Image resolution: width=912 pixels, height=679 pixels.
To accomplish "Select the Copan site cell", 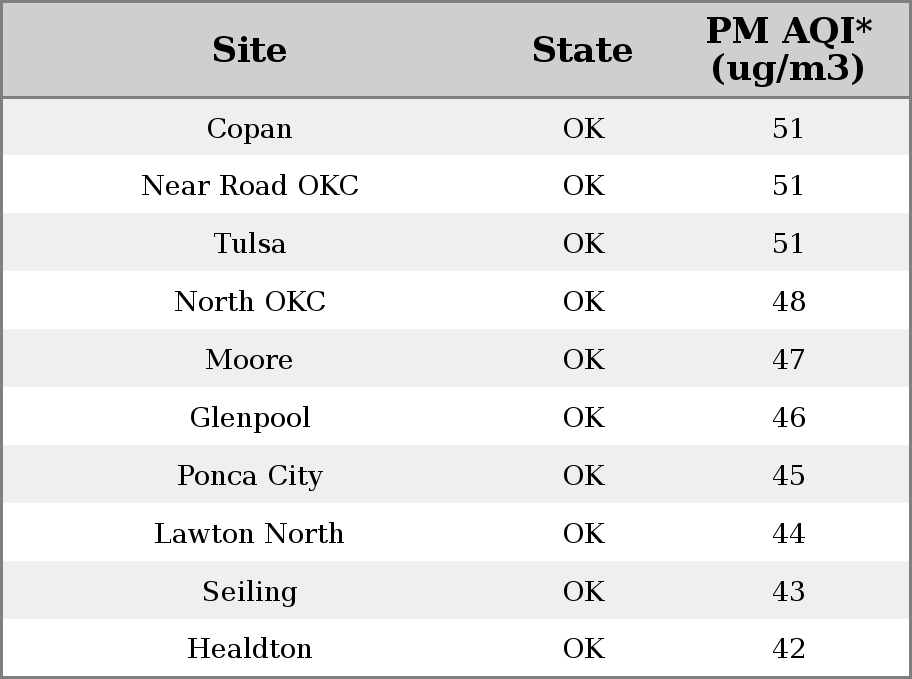I will click(250, 128).
